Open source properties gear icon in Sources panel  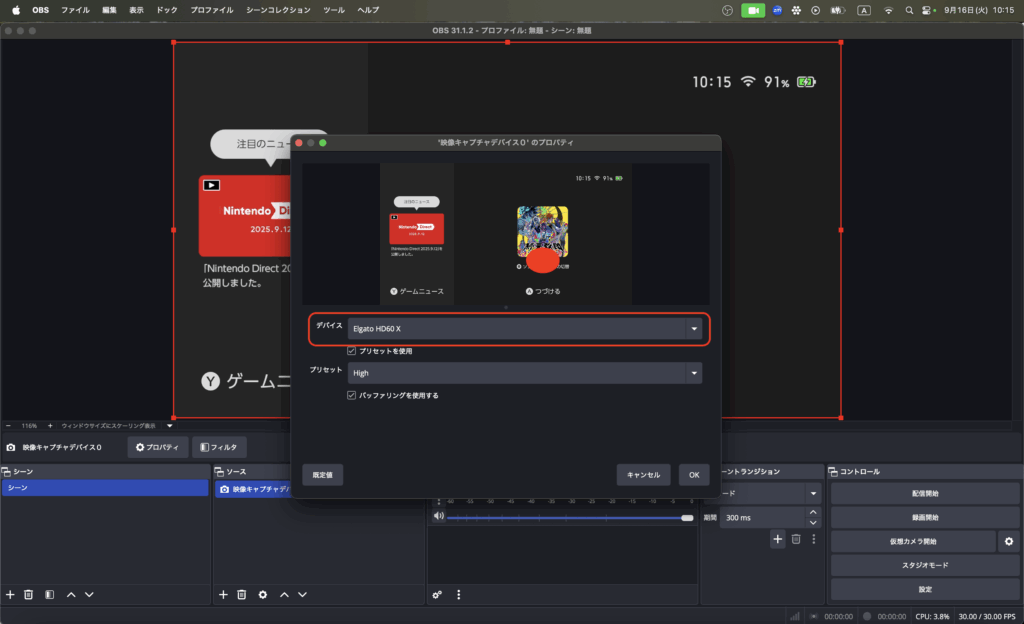pyautogui.click(x=263, y=594)
